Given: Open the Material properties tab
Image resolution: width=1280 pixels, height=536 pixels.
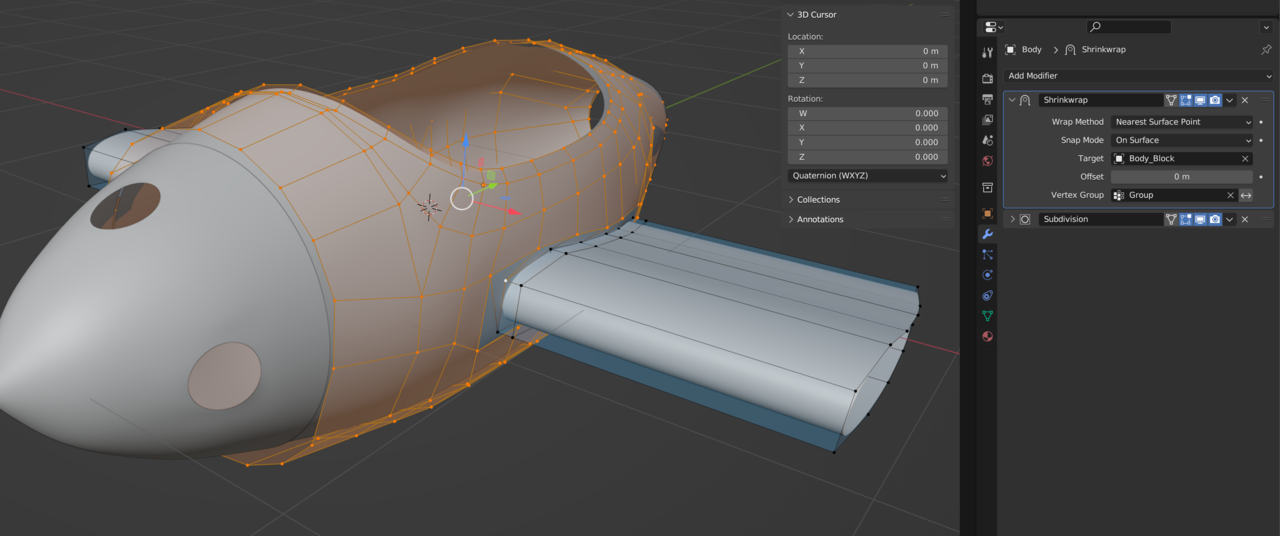Looking at the screenshot, I should (x=987, y=337).
